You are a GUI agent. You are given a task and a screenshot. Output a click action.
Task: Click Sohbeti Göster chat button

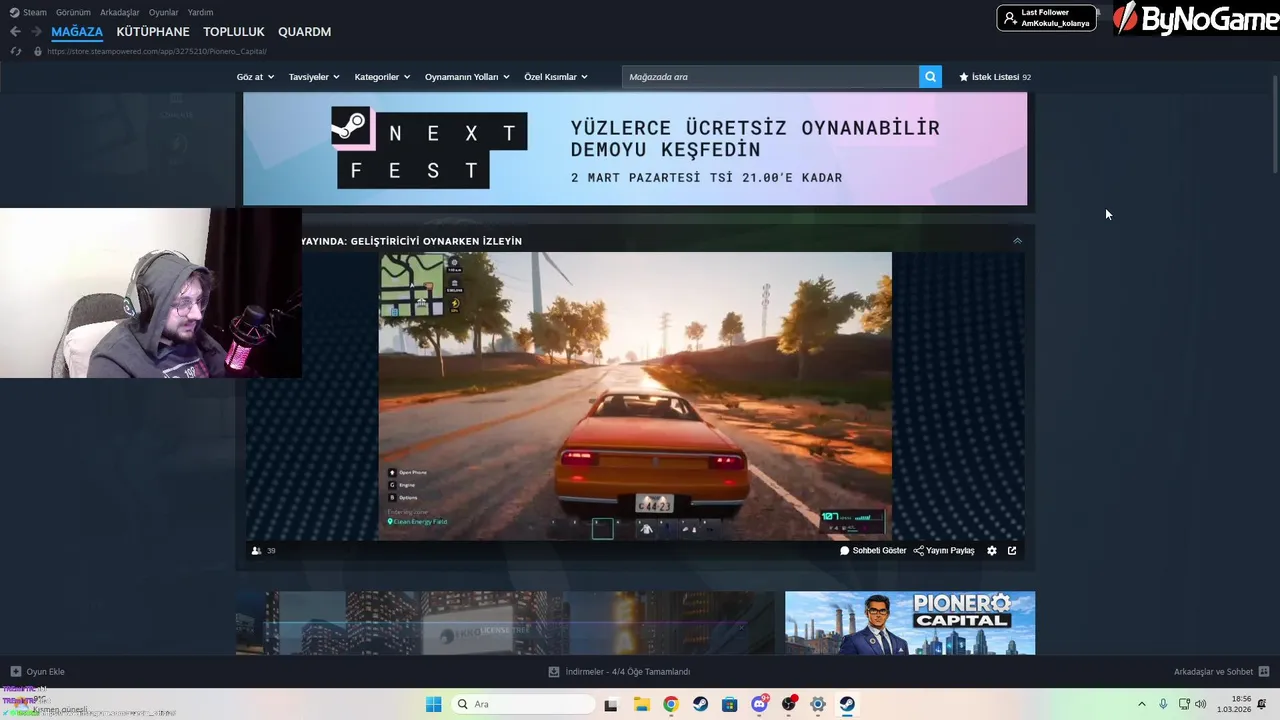pyautogui.click(x=873, y=551)
